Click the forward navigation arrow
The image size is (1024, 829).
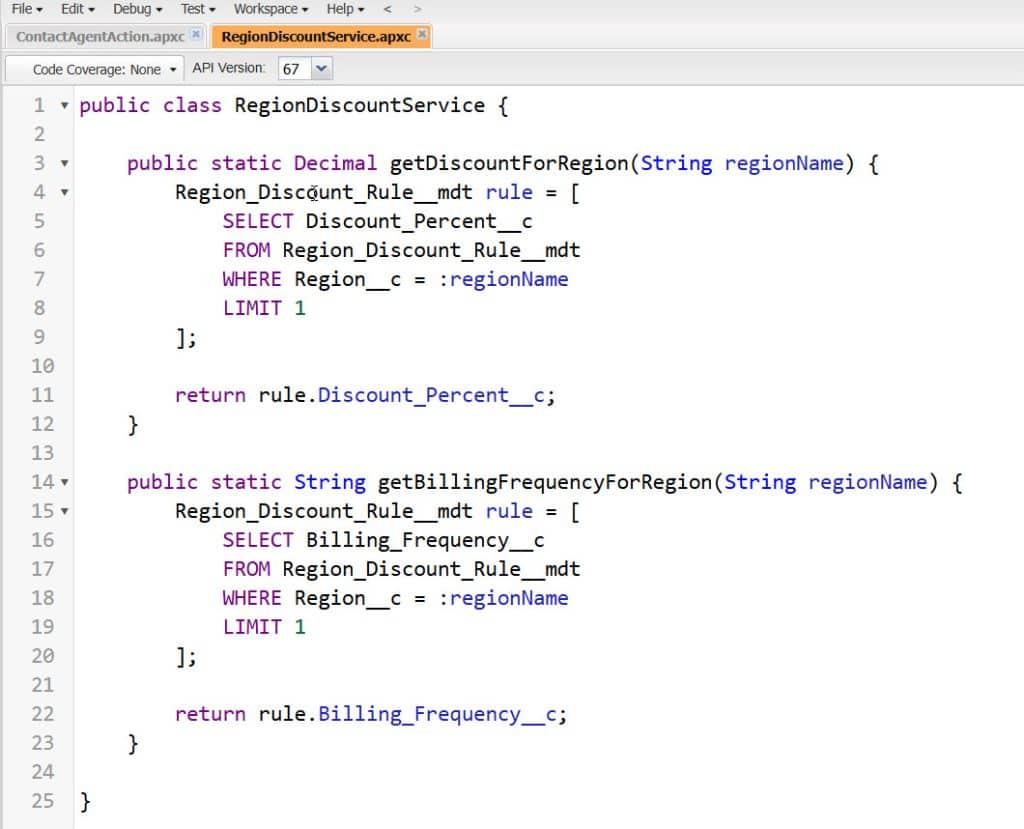[x=417, y=9]
